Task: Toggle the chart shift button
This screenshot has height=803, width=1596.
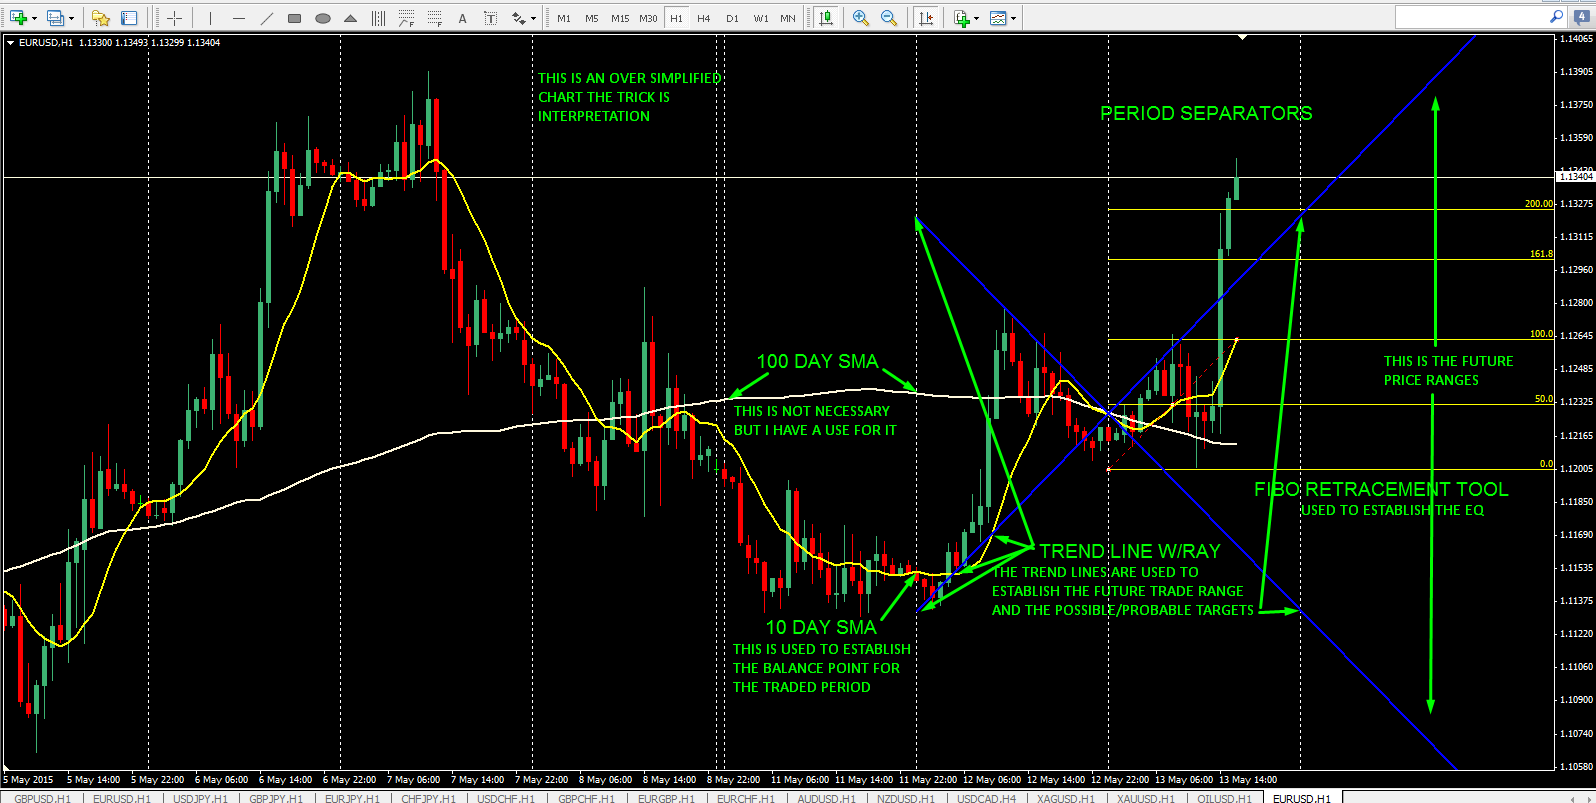Action: [x=925, y=18]
